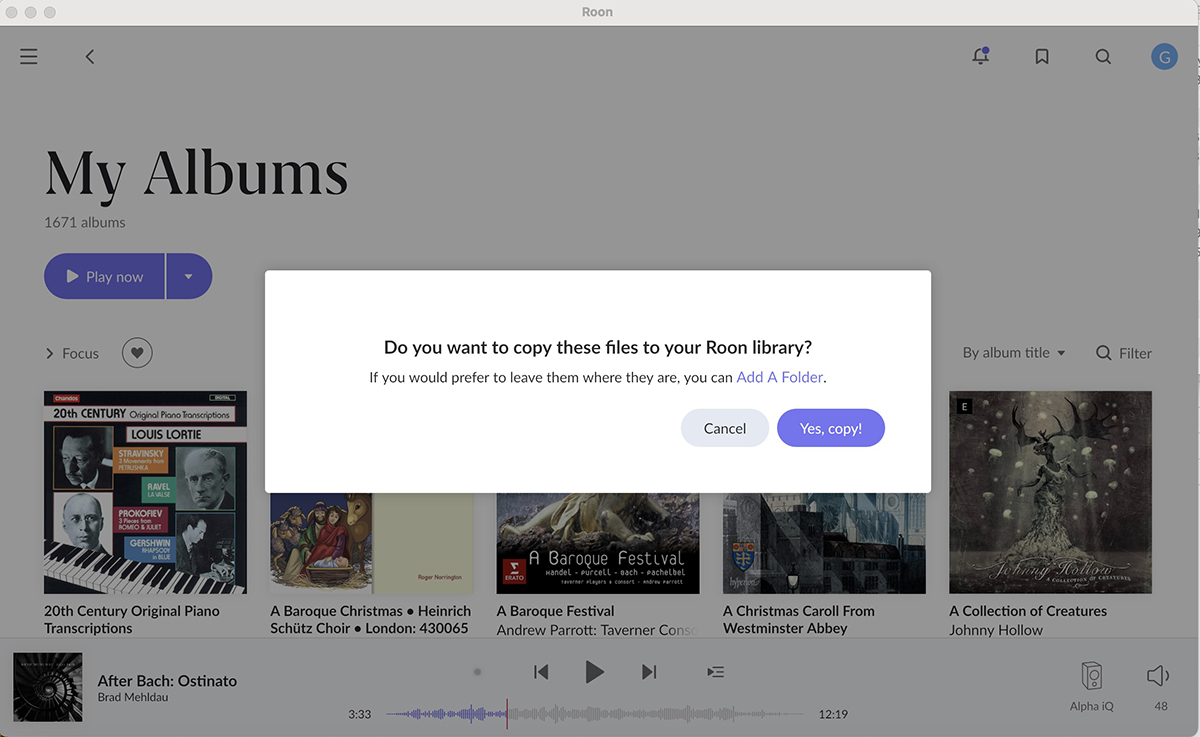The image size is (1200, 737).
Task: Click the 1671 albums count text
Action: pos(85,222)
